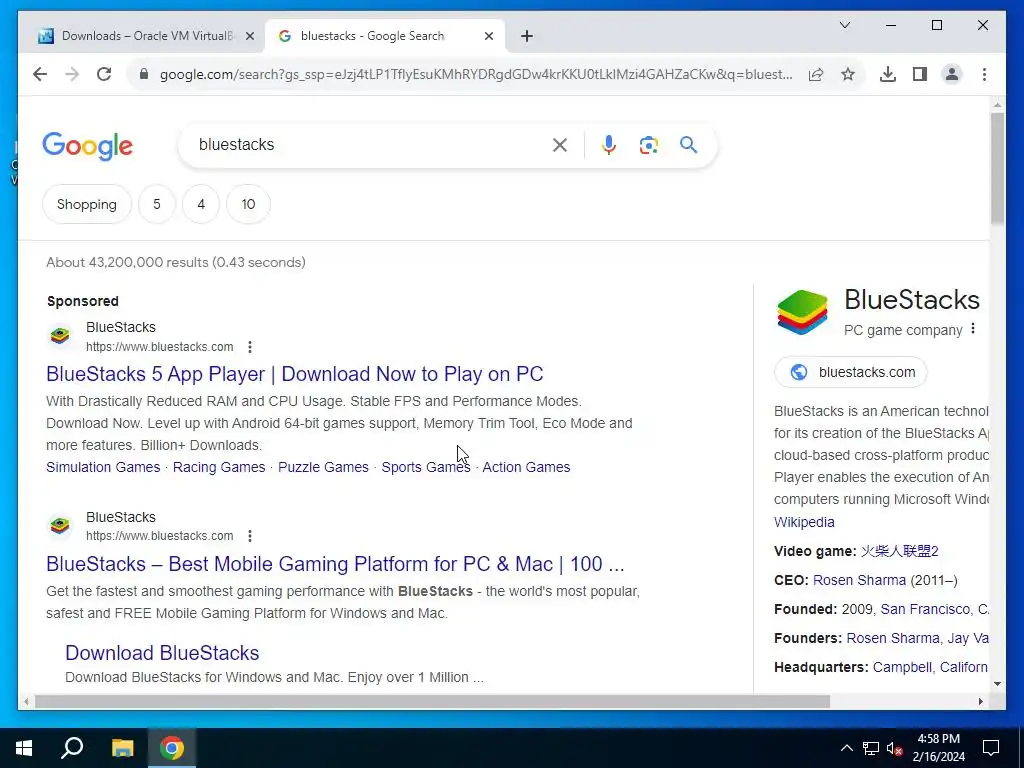
Task: Open File Explorer from the taskbar
Action: pos(122,748)
